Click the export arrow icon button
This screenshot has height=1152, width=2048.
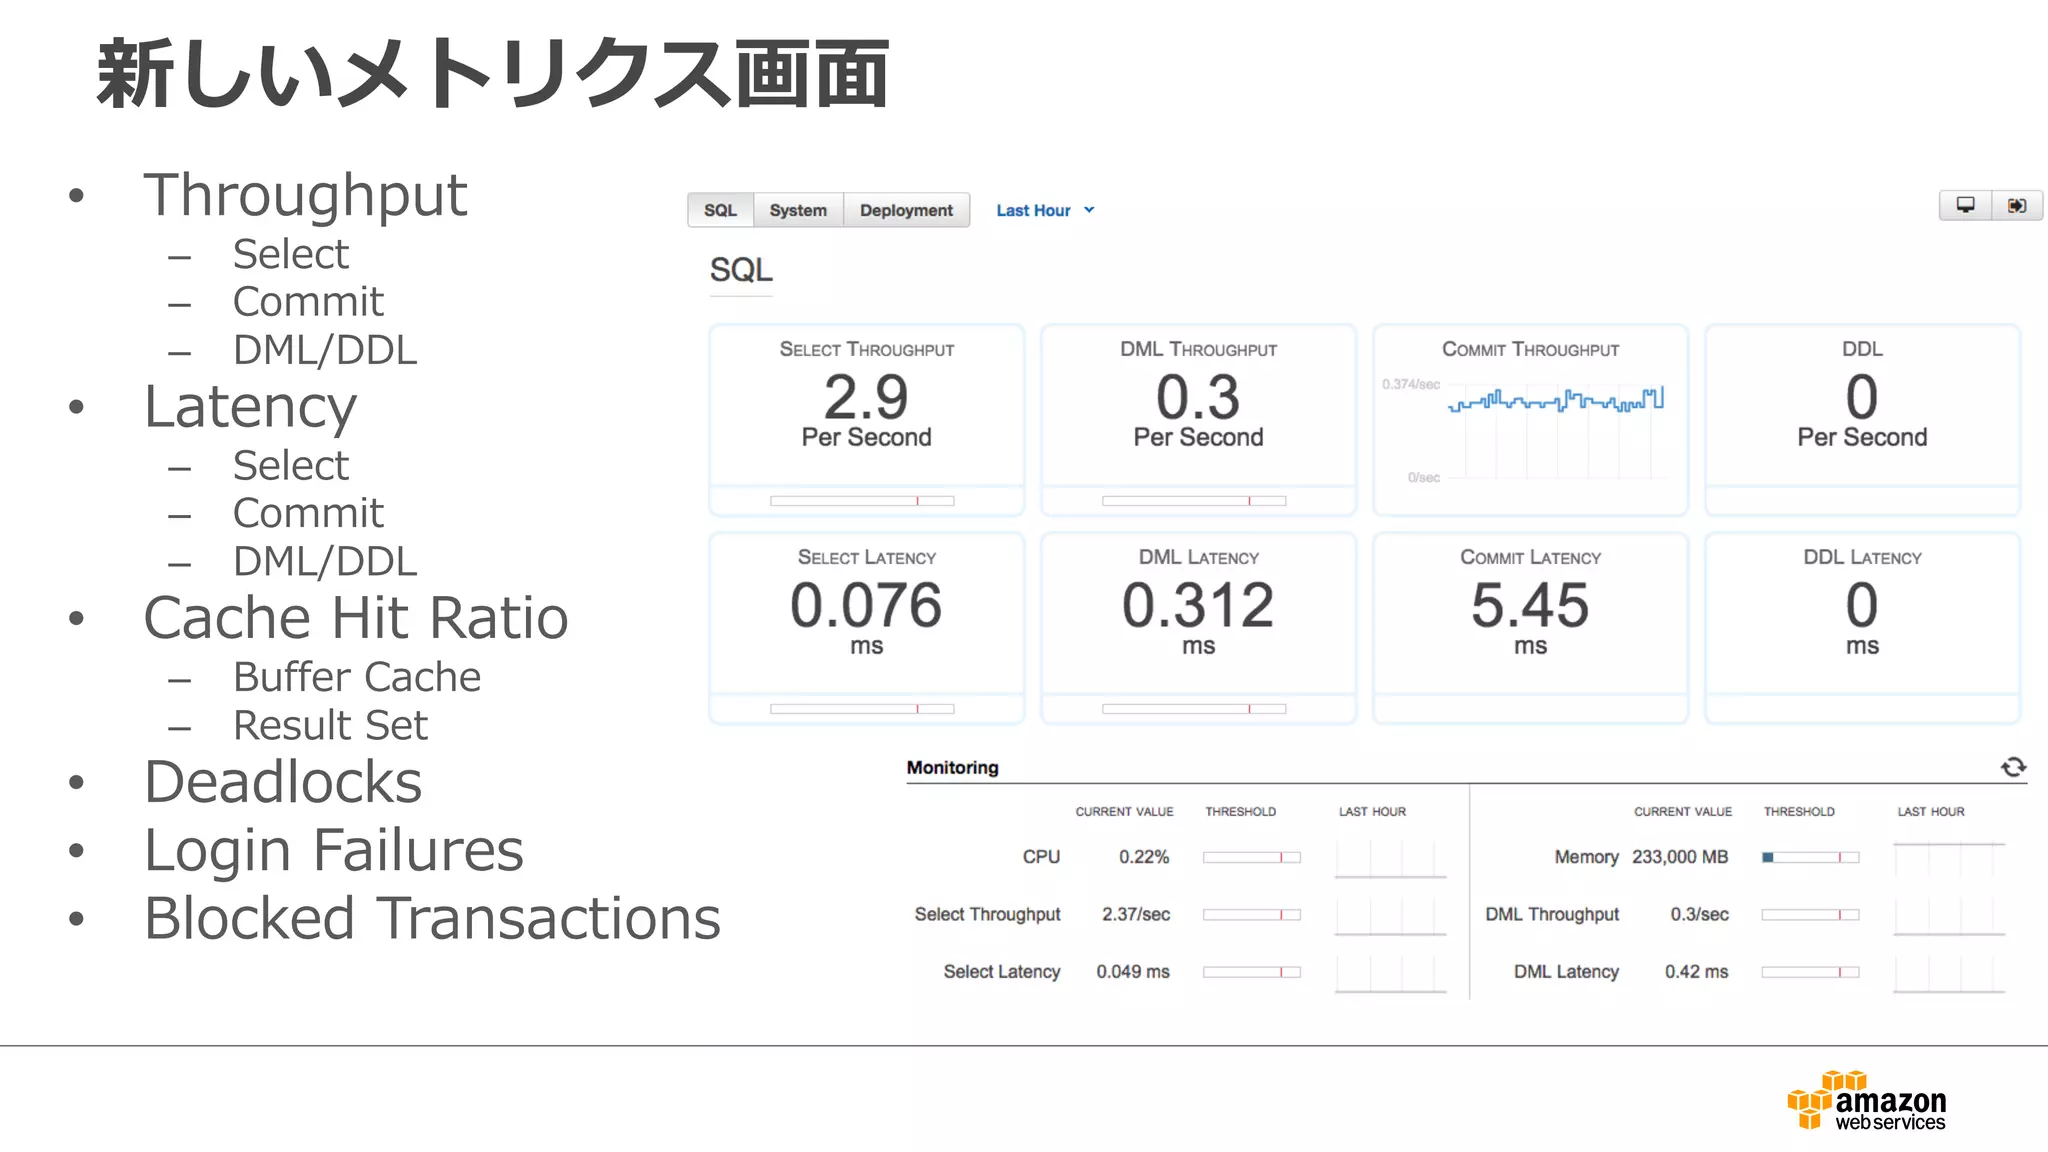coord(2017,205)
